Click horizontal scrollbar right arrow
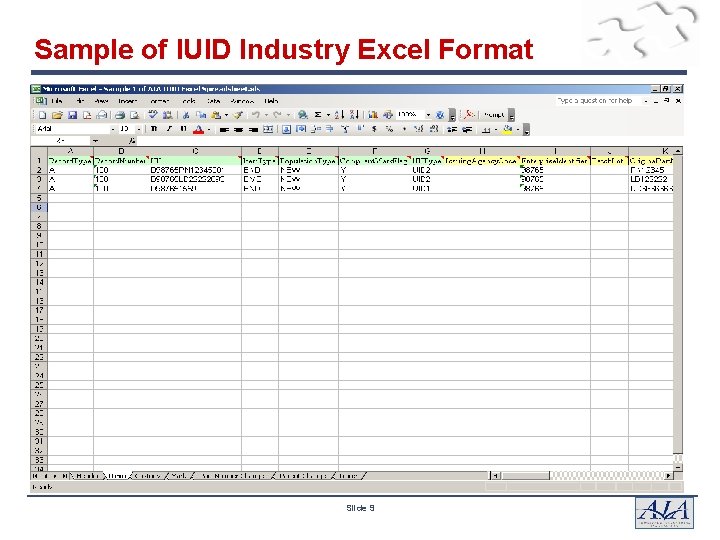Screen dimensions: 720x540 (669, 476)
